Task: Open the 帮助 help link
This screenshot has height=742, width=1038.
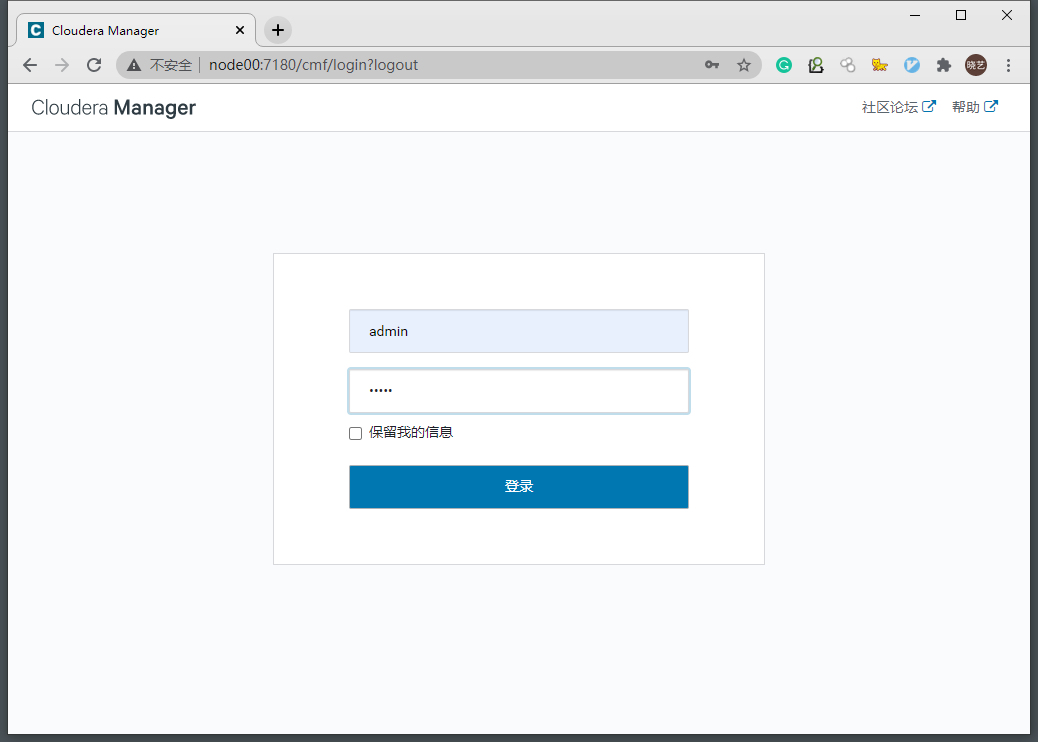Action: [974, 107]
